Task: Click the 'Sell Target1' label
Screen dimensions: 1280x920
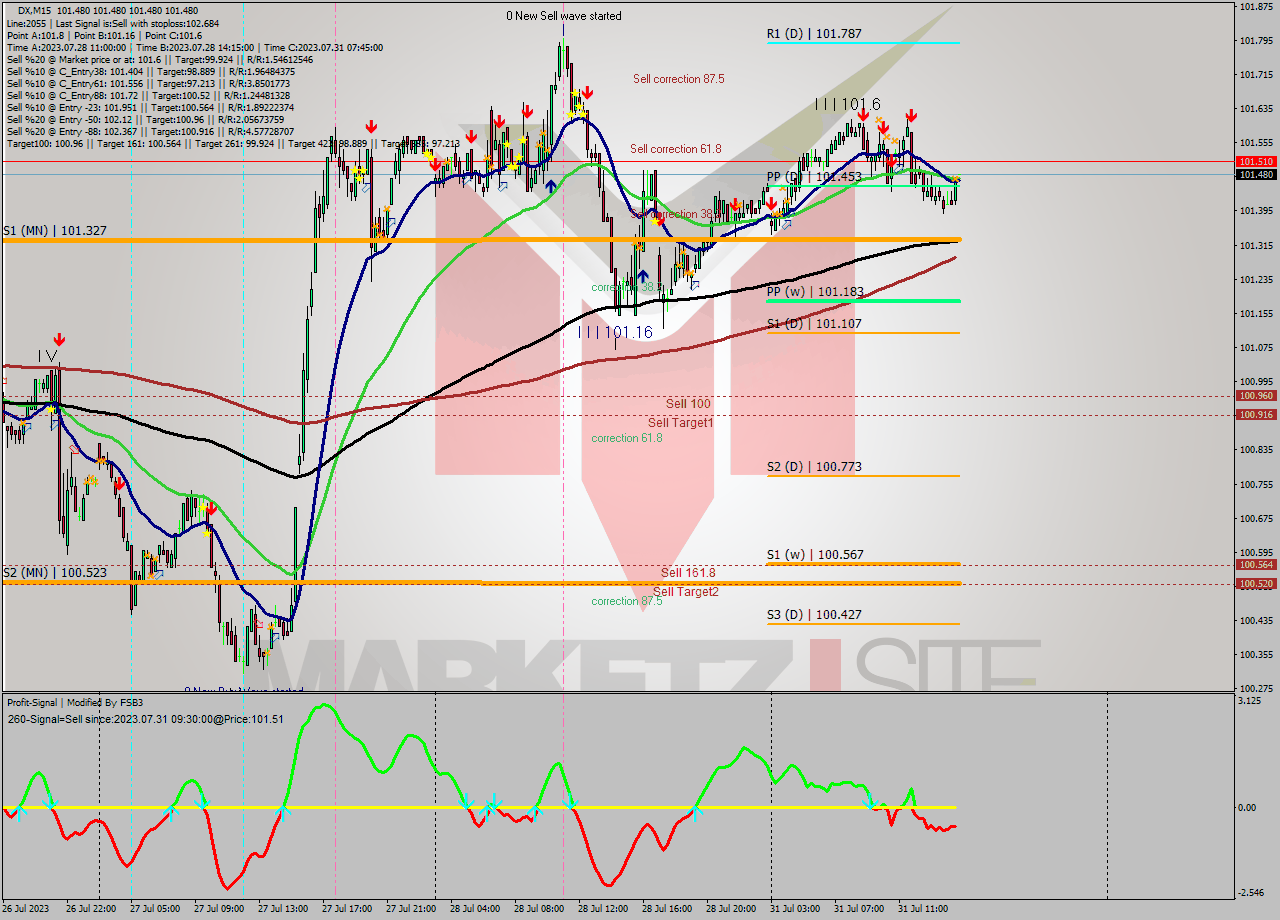Action: coord(681,423)
